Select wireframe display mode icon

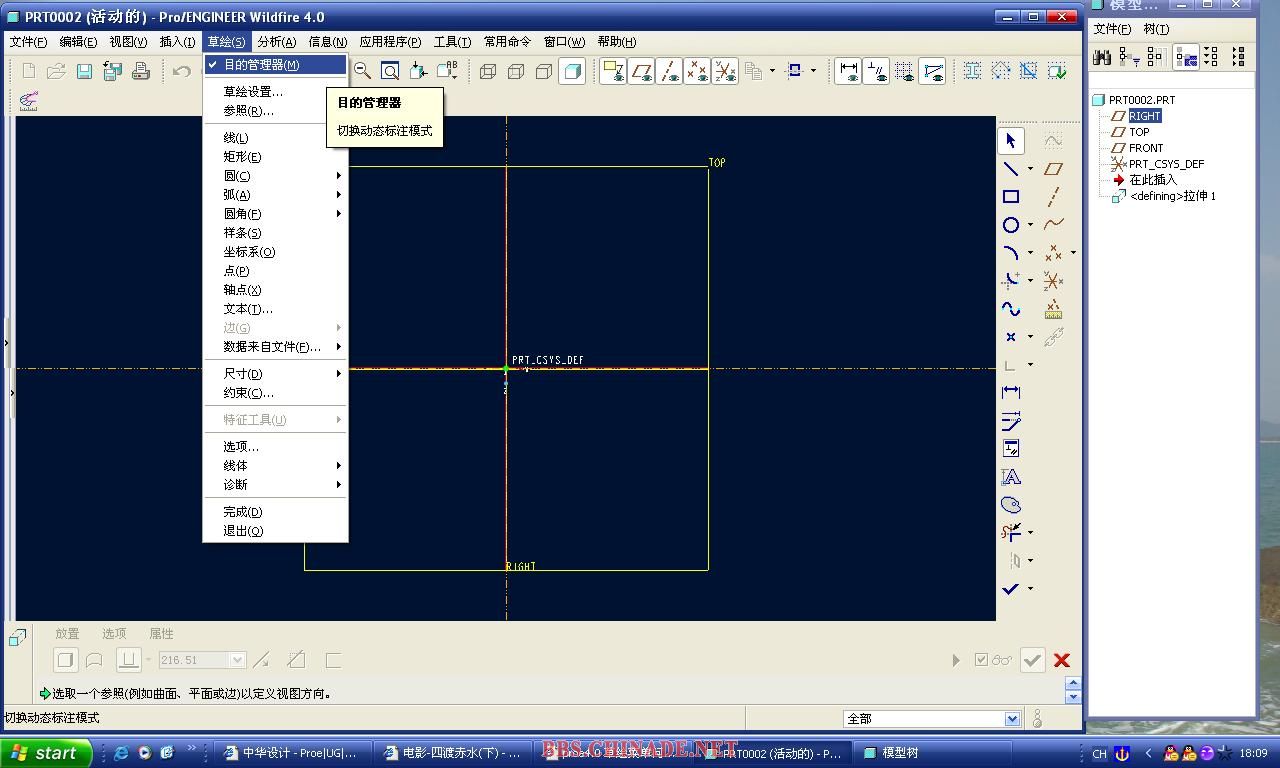(488, 71)
